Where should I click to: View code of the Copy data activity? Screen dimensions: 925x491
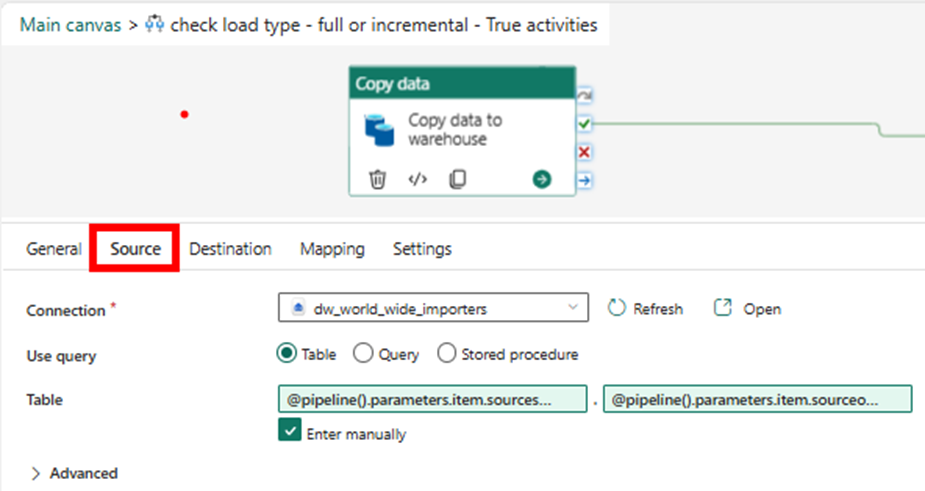point(418,180)
